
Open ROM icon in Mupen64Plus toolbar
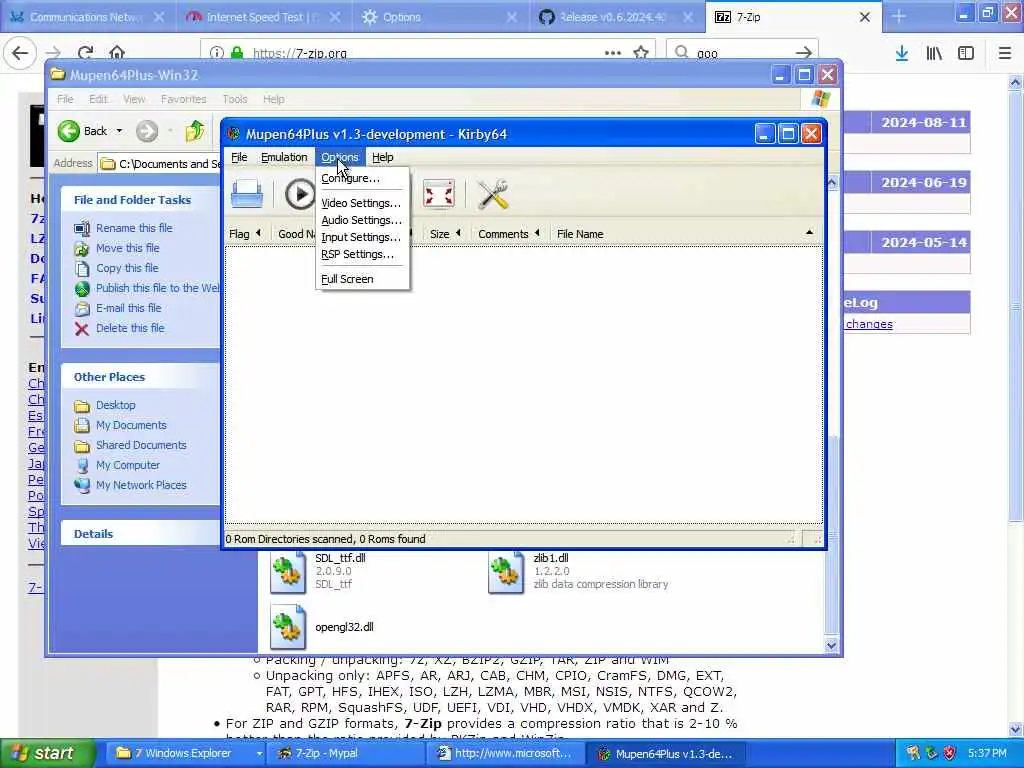click(x=247, y=194)
